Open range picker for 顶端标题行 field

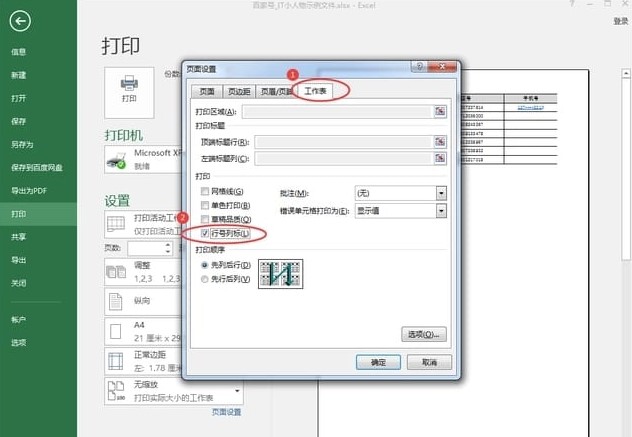[x=440, y=142]
